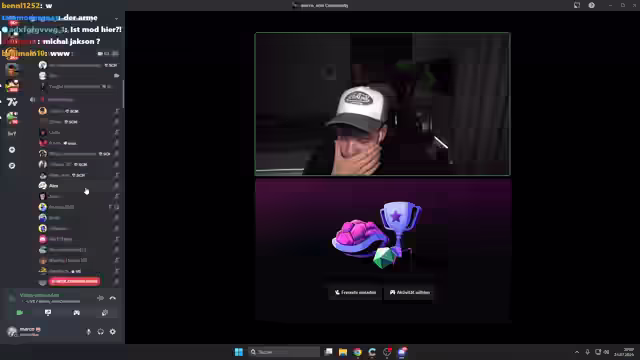Open the help icon in title bar
640x360 pixels.
pos(591,5)
